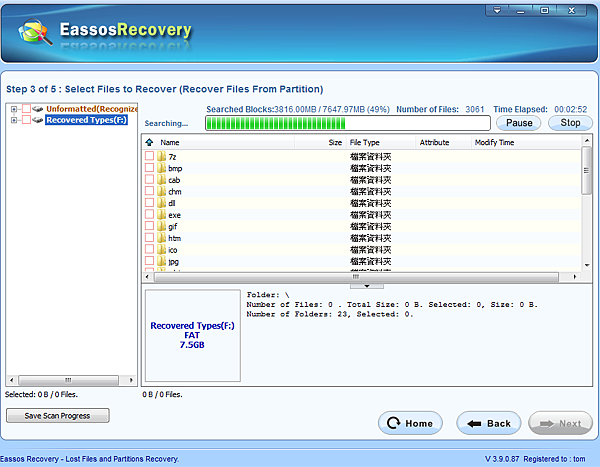Click file list scroll-left arrow
The width and height of the screenshot is (600, 467).
coord(148,277)
